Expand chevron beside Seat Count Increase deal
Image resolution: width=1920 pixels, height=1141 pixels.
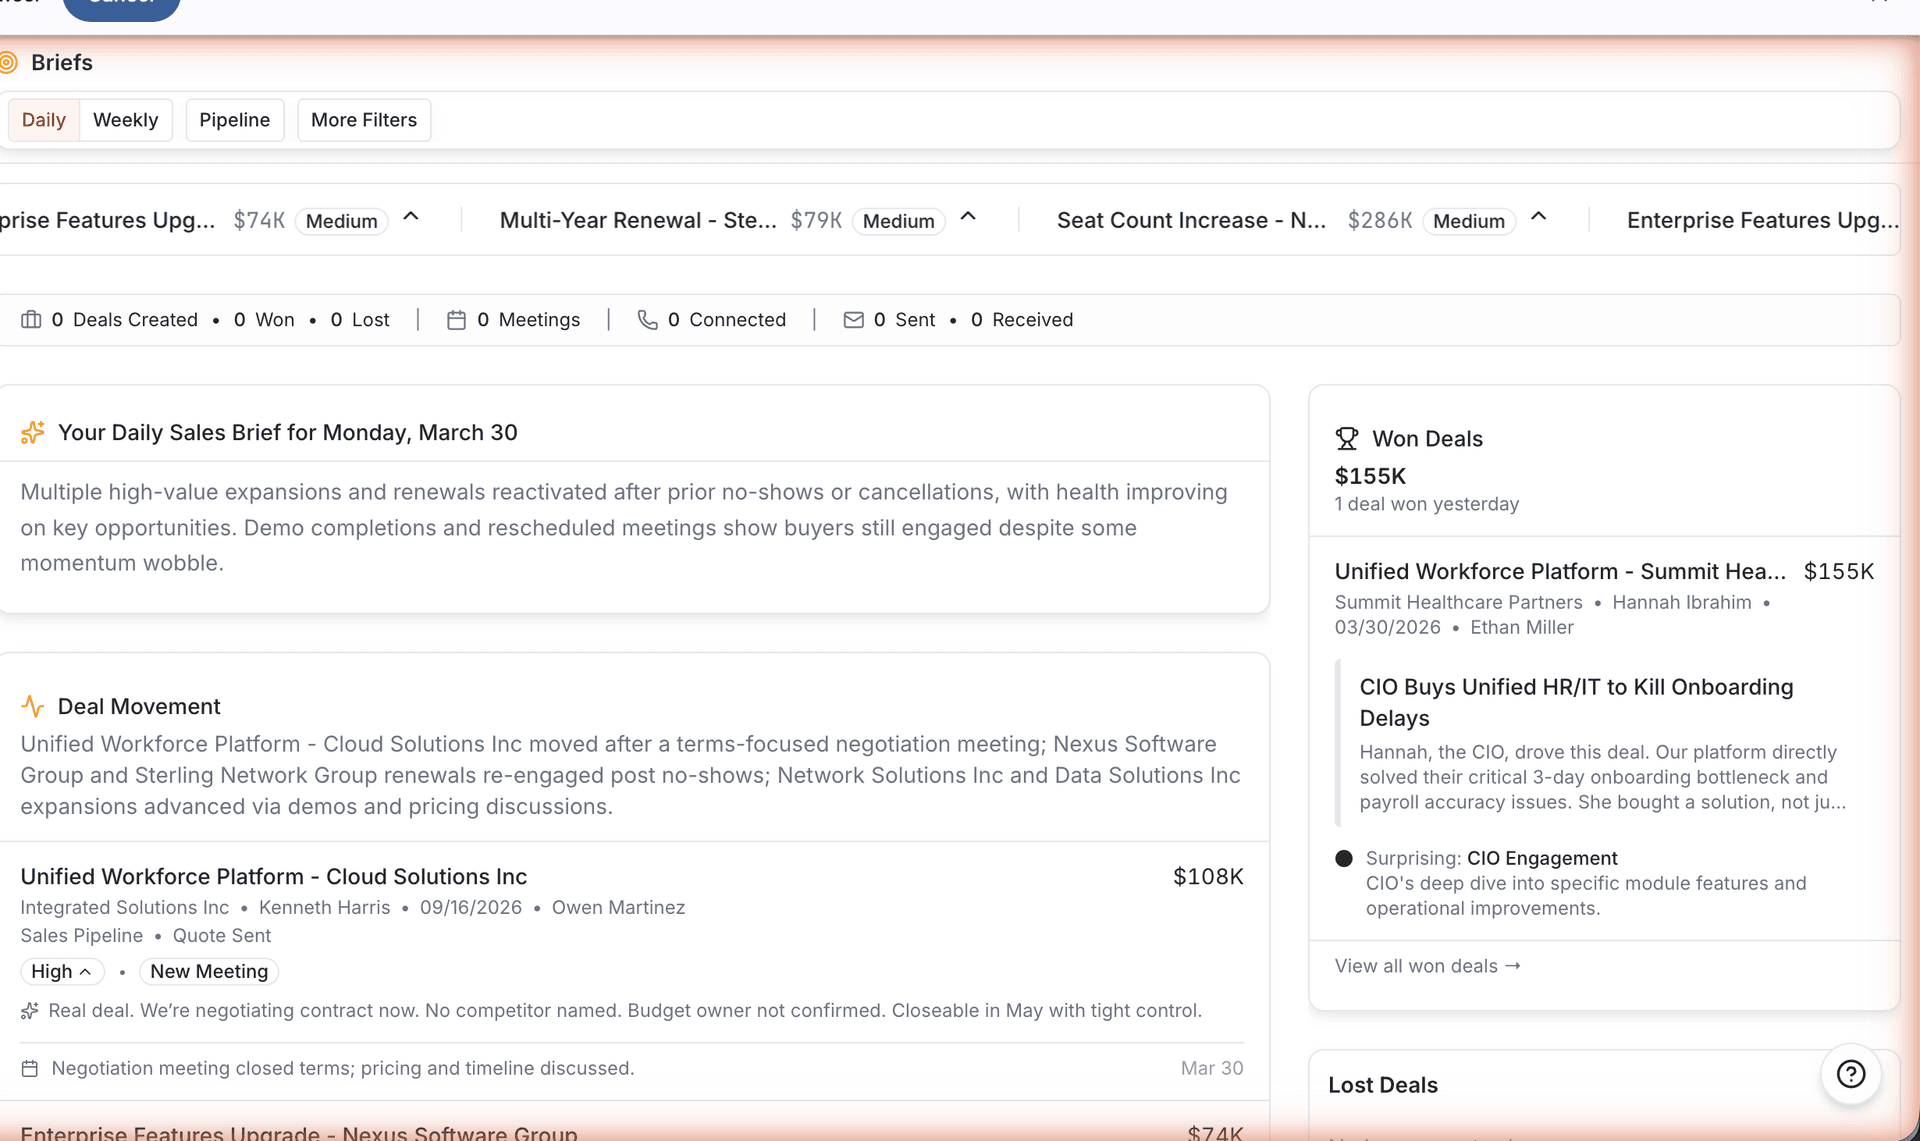[x=1539, y=217]
